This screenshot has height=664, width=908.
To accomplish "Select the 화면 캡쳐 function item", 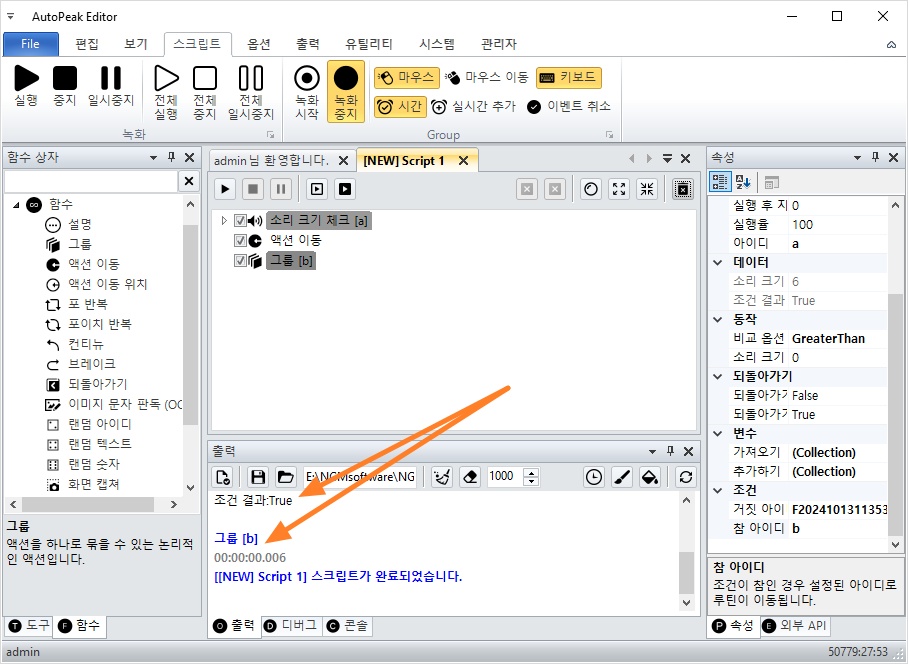I will pyautogui.click(x=83, y=484).
